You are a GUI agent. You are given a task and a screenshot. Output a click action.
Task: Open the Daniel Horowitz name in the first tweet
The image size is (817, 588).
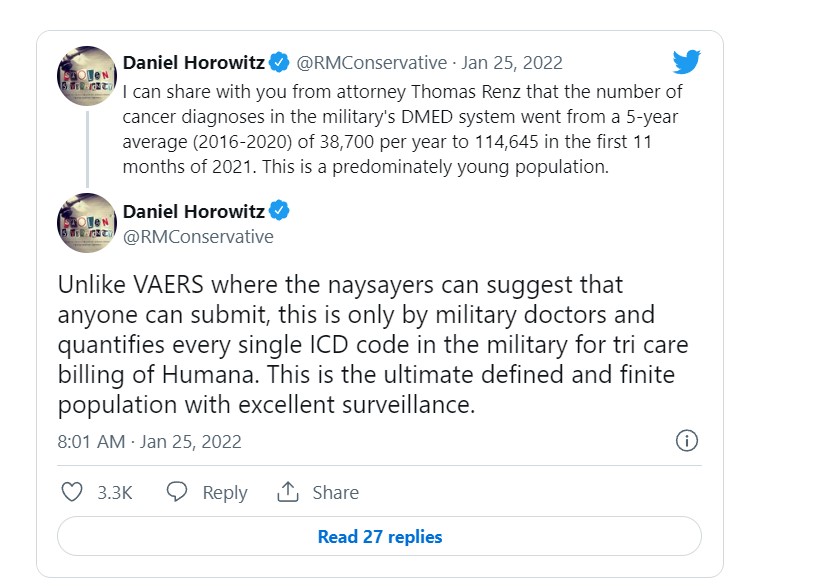pos(193,63)
